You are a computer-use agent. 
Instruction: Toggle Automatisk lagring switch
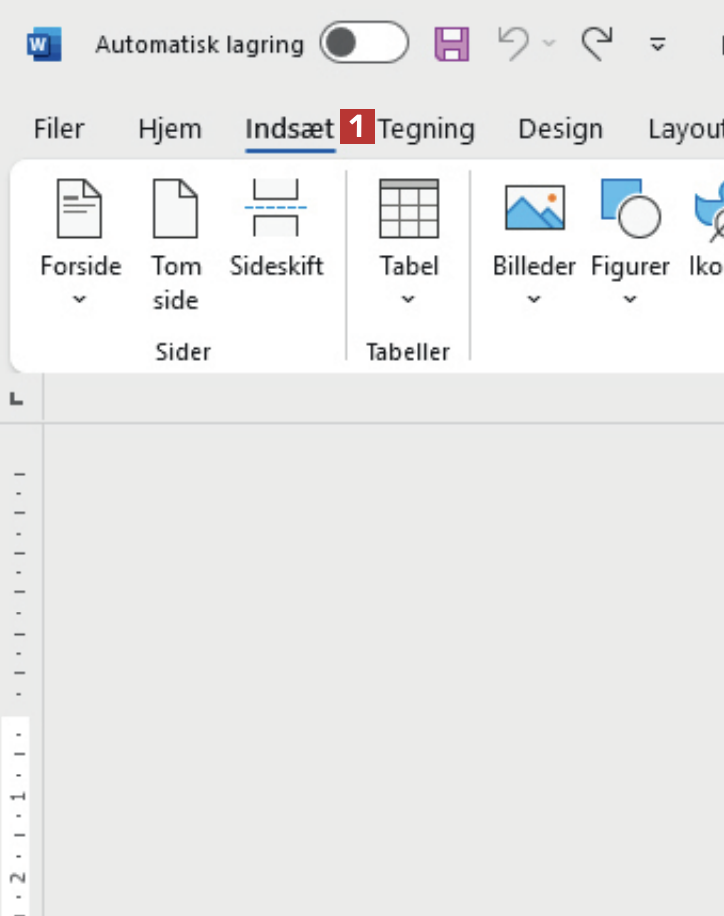[x=363, y=44]
